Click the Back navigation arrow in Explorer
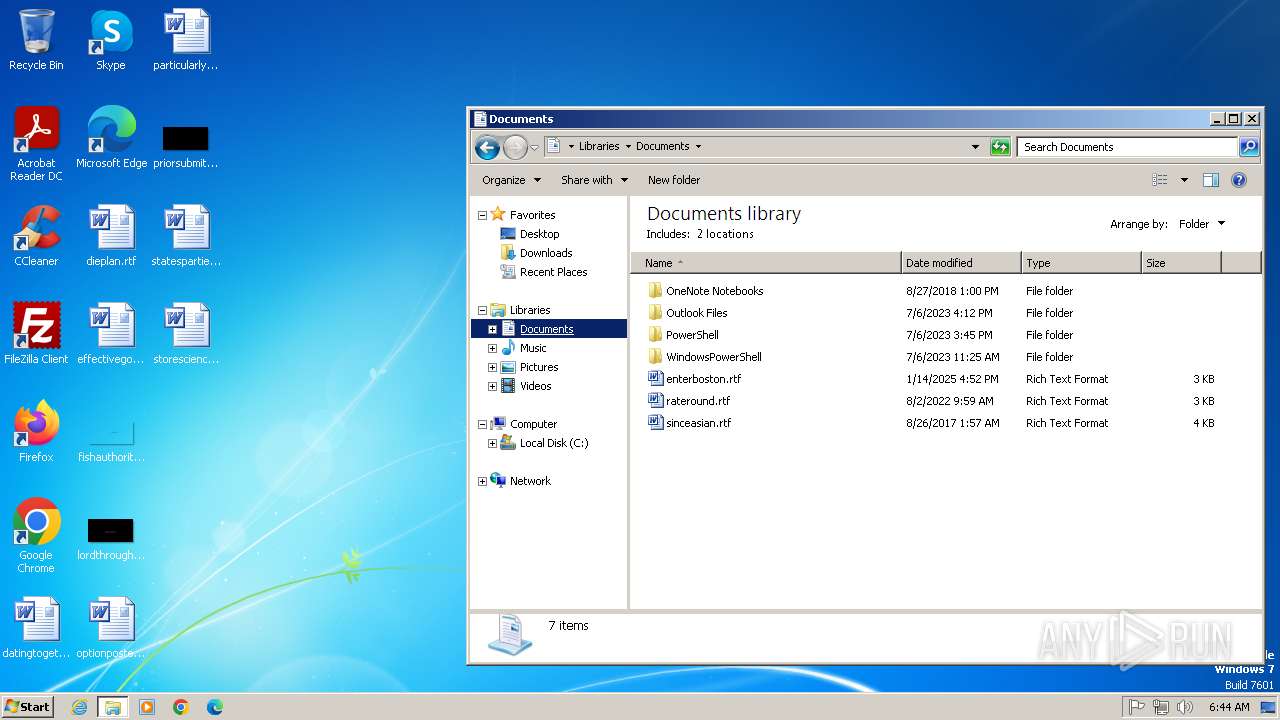Screen dimensions: 1280x720 pyautogui.click(x=487, y=148)
